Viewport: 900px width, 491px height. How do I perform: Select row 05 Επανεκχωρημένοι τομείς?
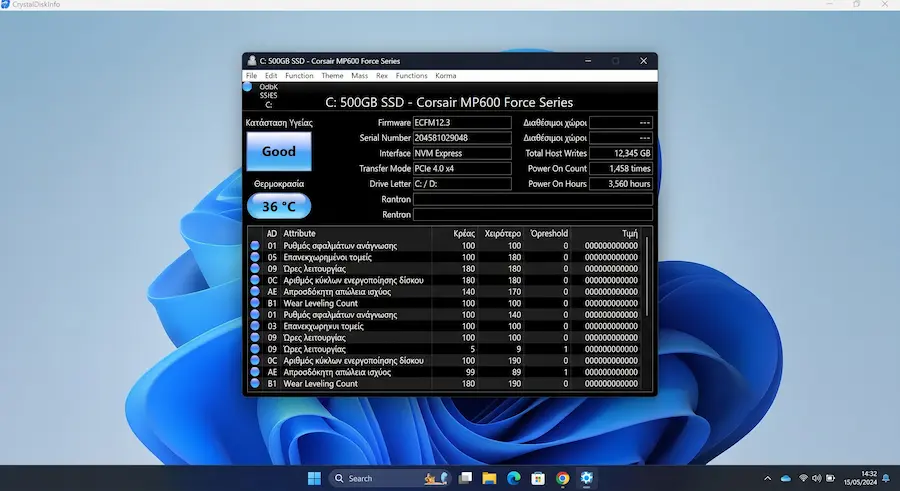[445, 257]
